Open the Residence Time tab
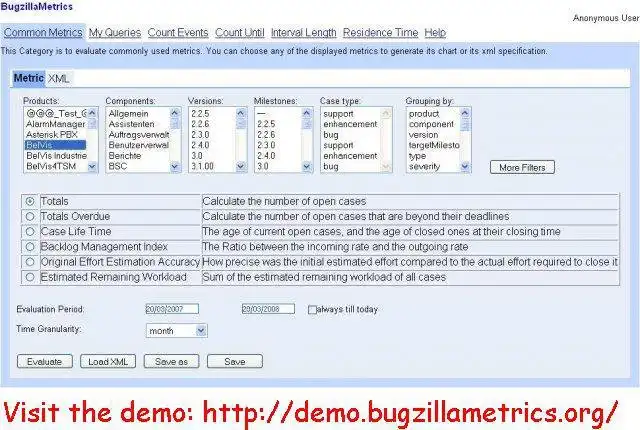640x430 pixels. pos(380,33)
